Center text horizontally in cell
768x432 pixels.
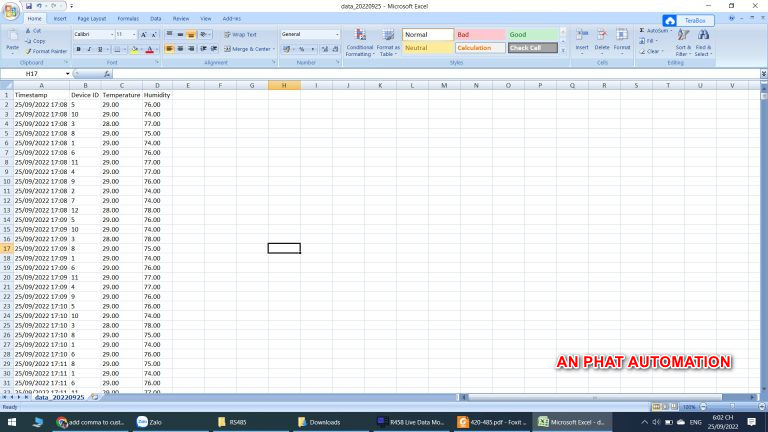pos(180,49)
